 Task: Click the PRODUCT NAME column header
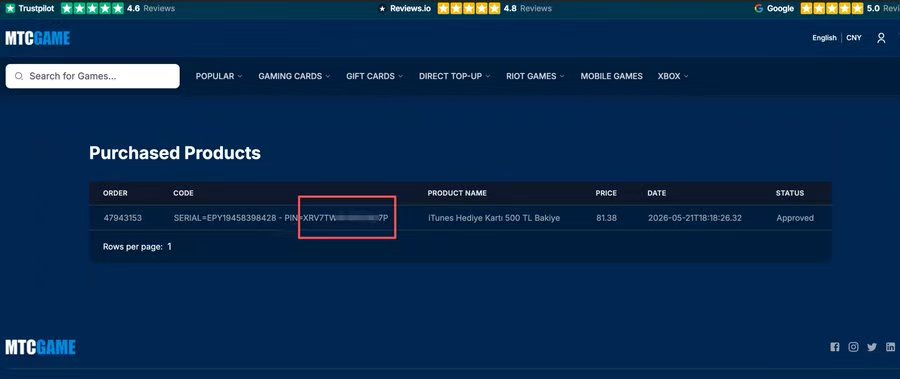click(x=457, y=193)
